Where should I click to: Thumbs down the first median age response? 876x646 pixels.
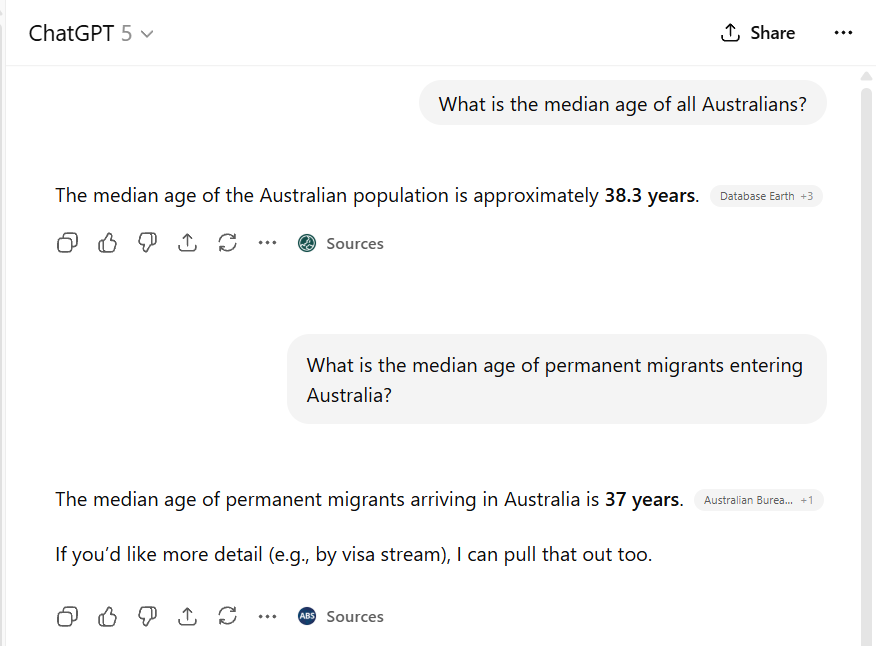pos(147,243)
